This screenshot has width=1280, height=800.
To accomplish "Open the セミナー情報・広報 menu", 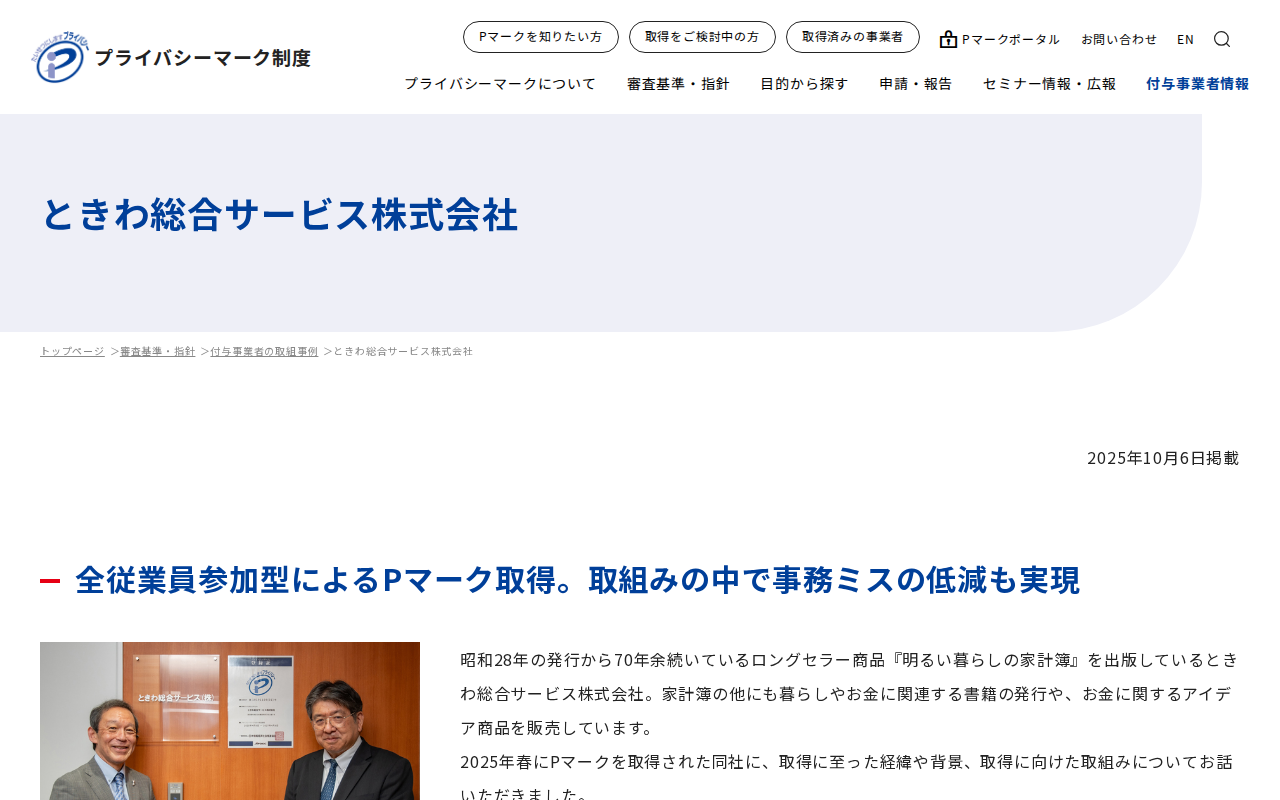I will (x=1049, y=84).
